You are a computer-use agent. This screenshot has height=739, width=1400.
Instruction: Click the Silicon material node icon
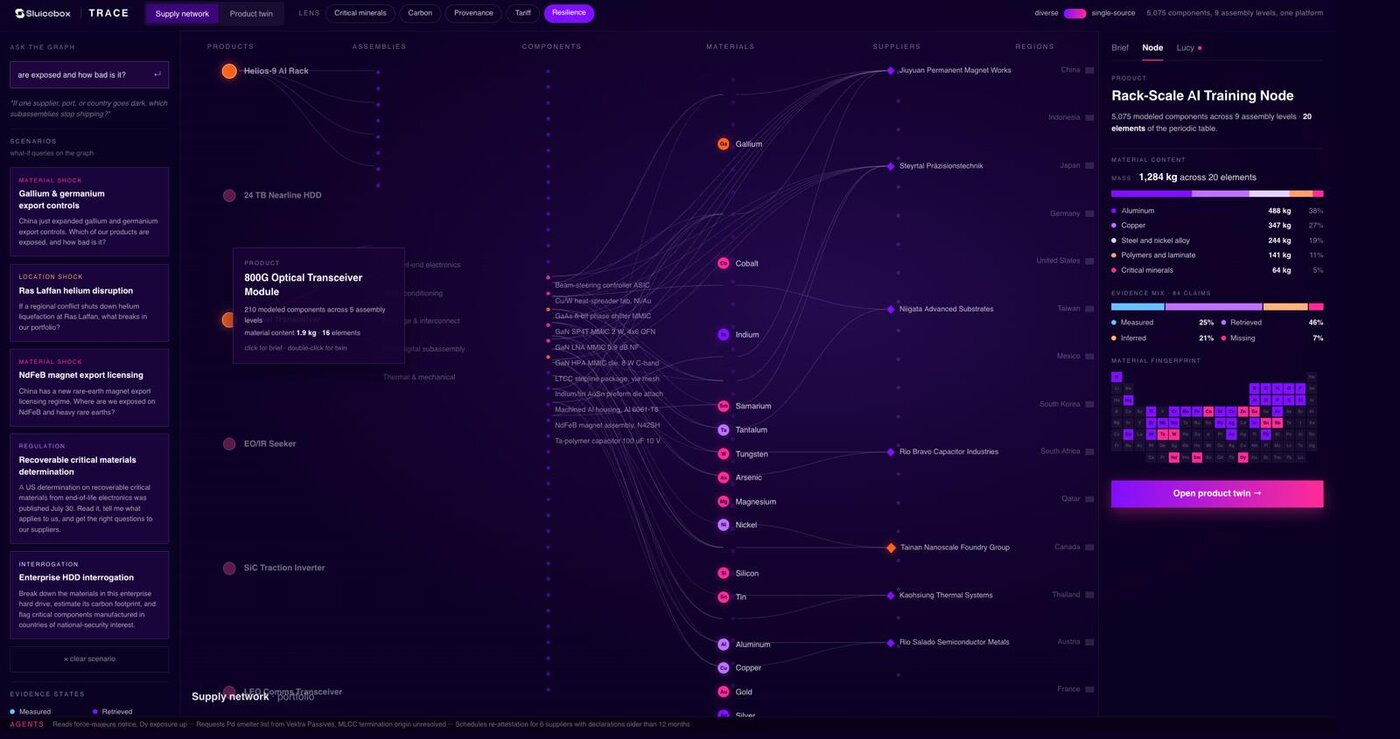click(x=723, y=573)
